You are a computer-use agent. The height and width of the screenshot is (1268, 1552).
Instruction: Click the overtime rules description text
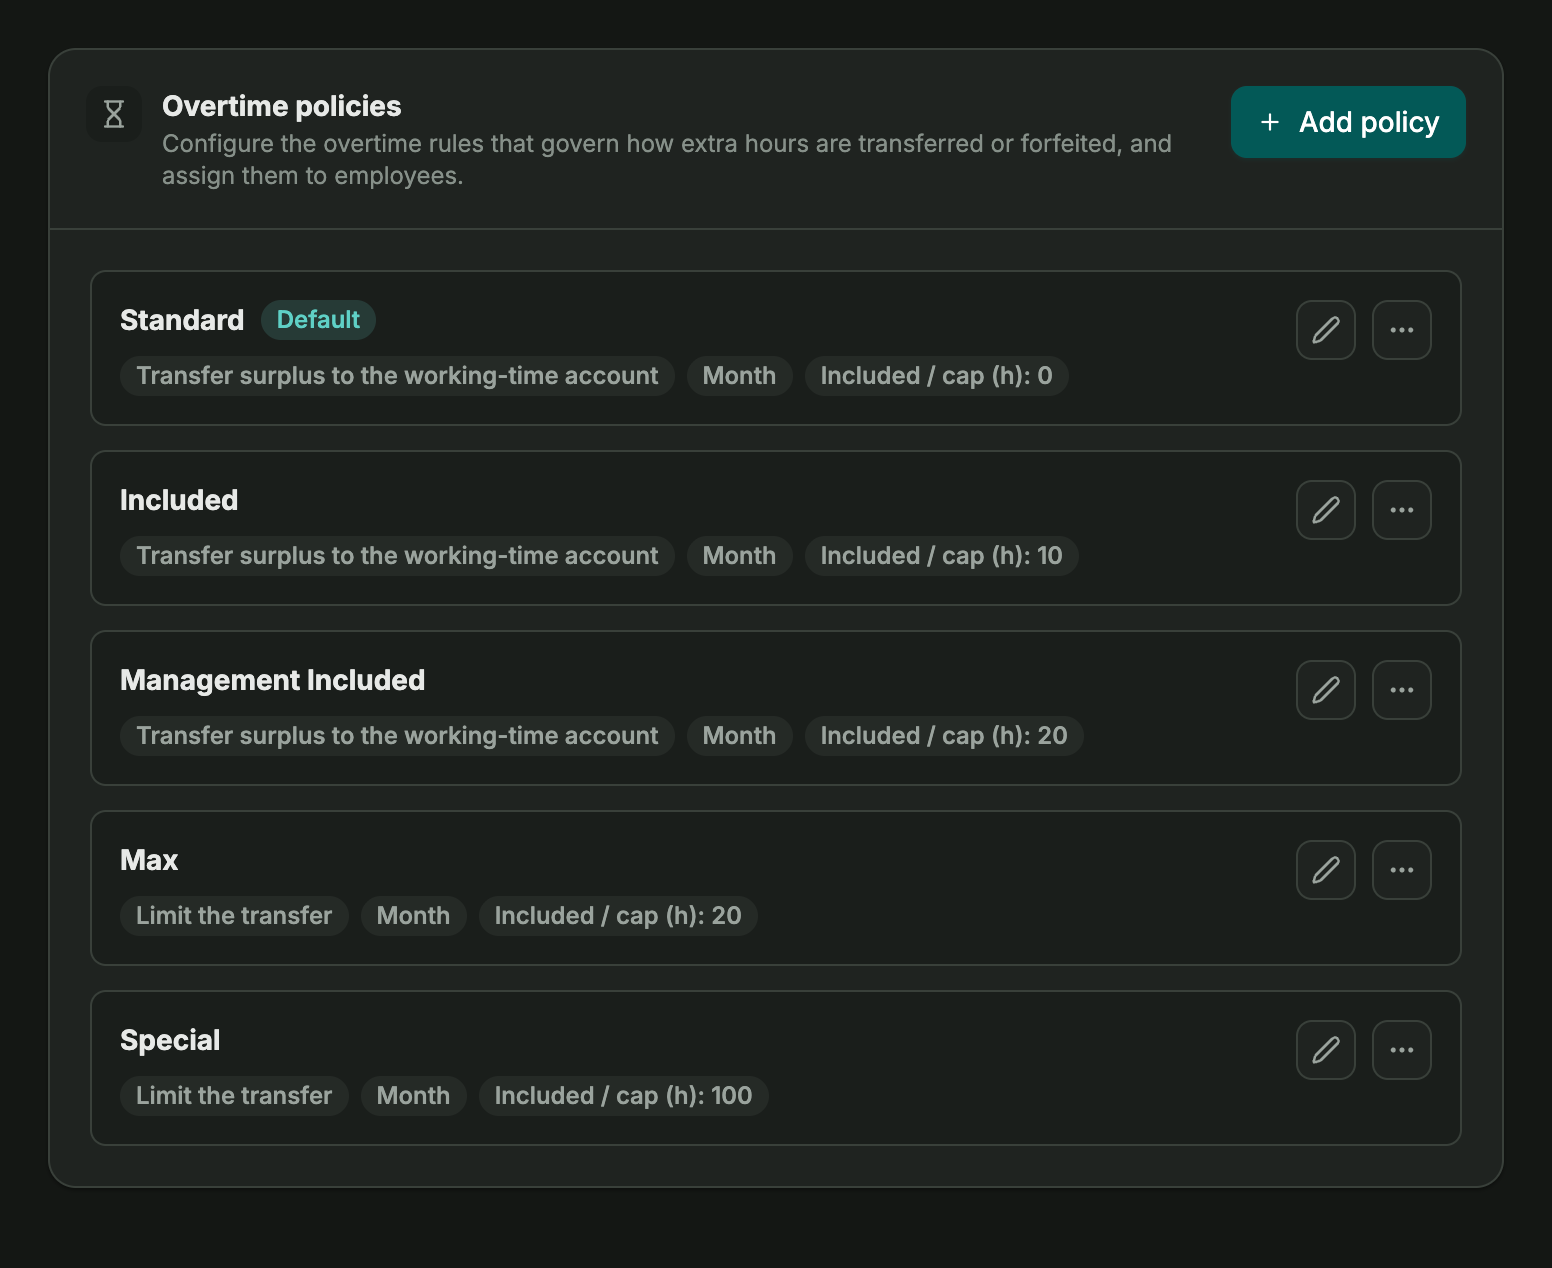point(667,160)
